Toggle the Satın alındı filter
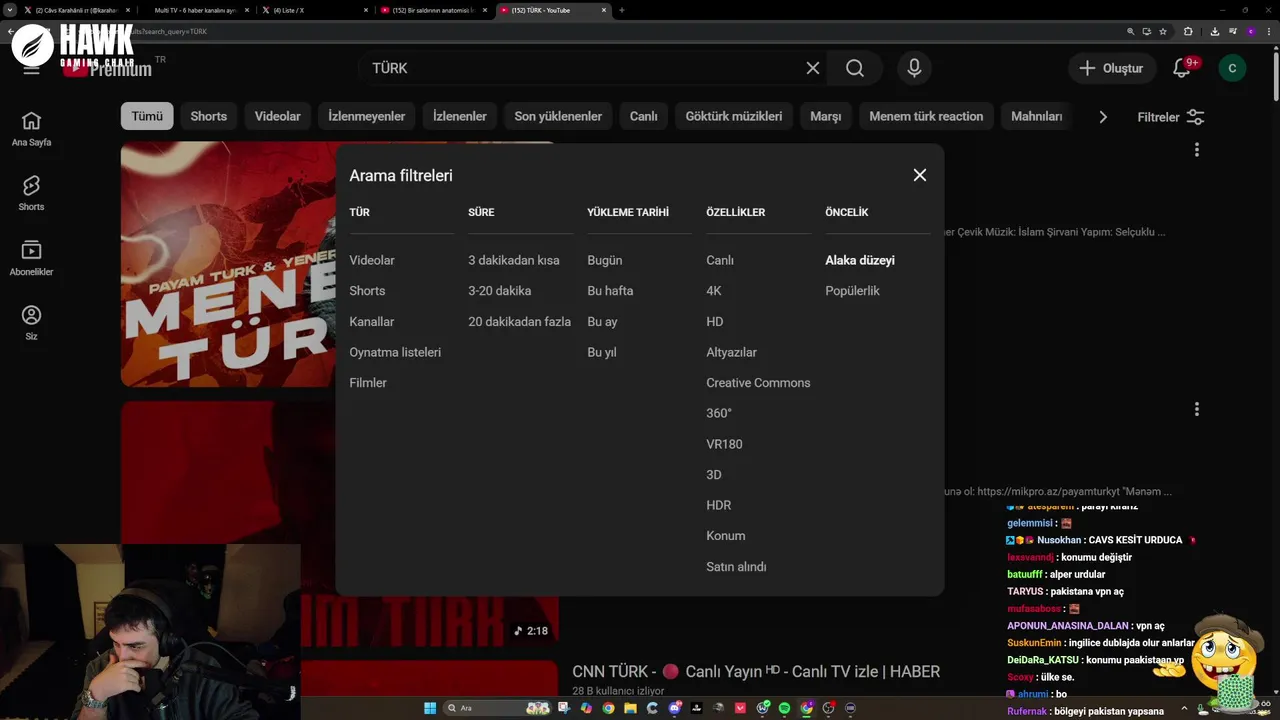This screenshot has height=720, width=1280. [x=736, y=567]
